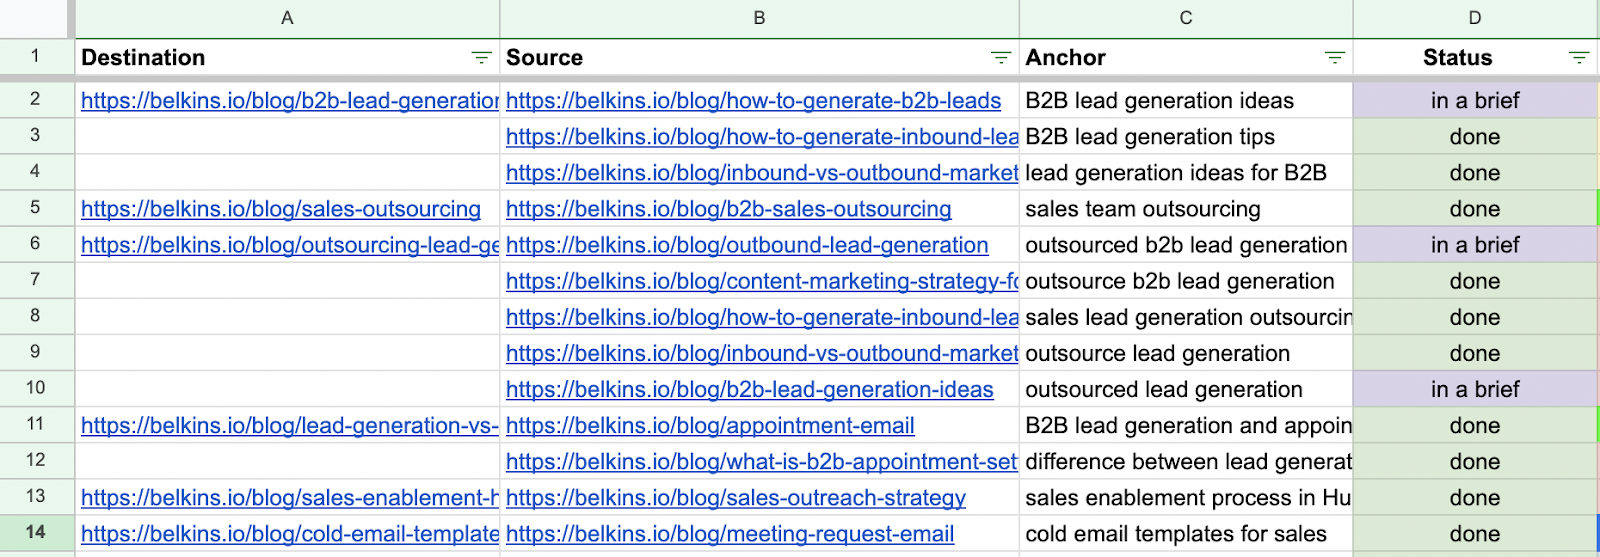Select column C header
Image resolution: width=1600 pixels, height=557 pixels.
point(1186,18)
